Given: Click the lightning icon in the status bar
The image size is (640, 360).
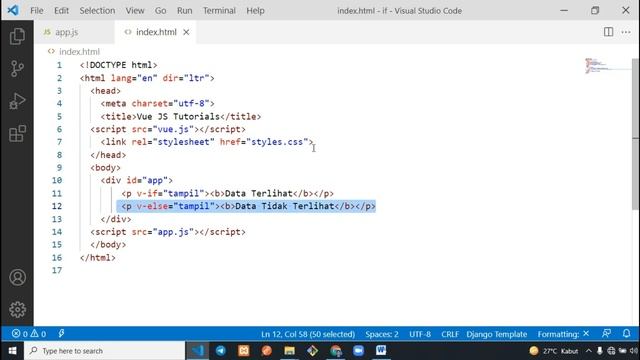Looking at the screenshot, I should pos(61,334).
